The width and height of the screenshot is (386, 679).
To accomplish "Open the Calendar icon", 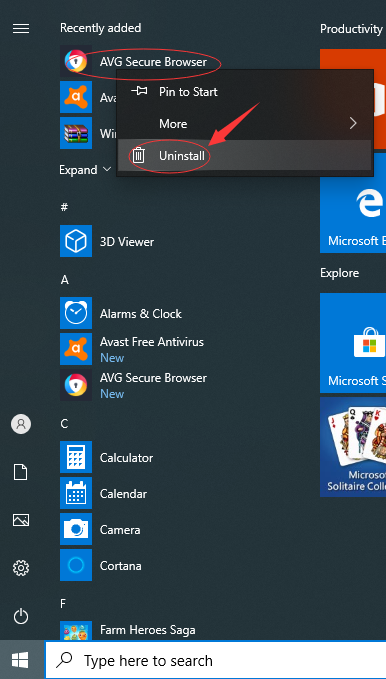I will tap(76, 493).
